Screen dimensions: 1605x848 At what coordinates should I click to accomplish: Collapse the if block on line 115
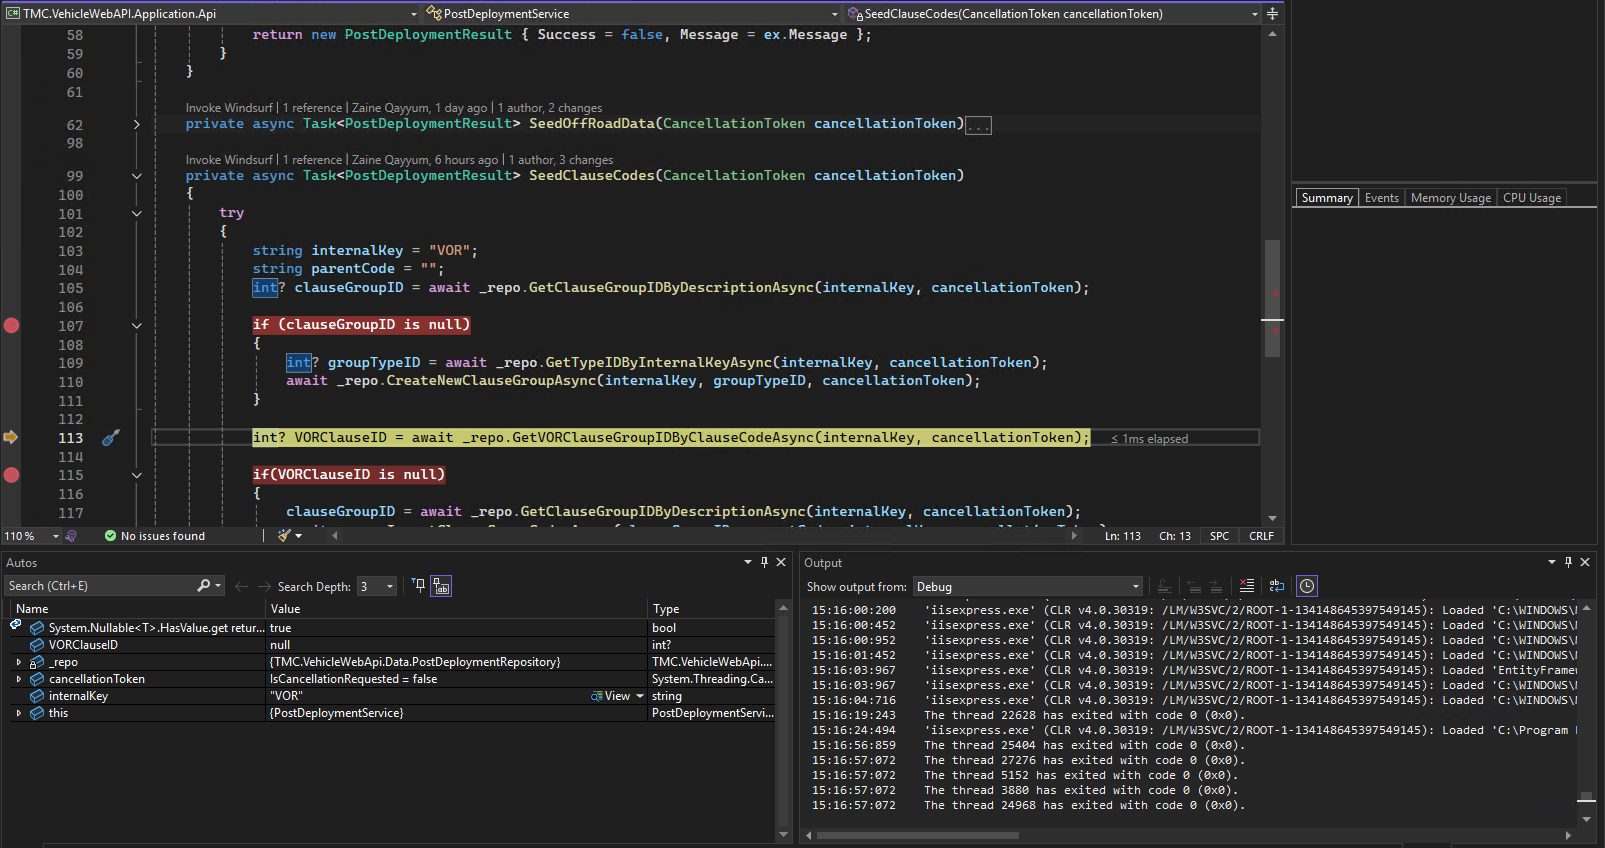click(137, 475)
